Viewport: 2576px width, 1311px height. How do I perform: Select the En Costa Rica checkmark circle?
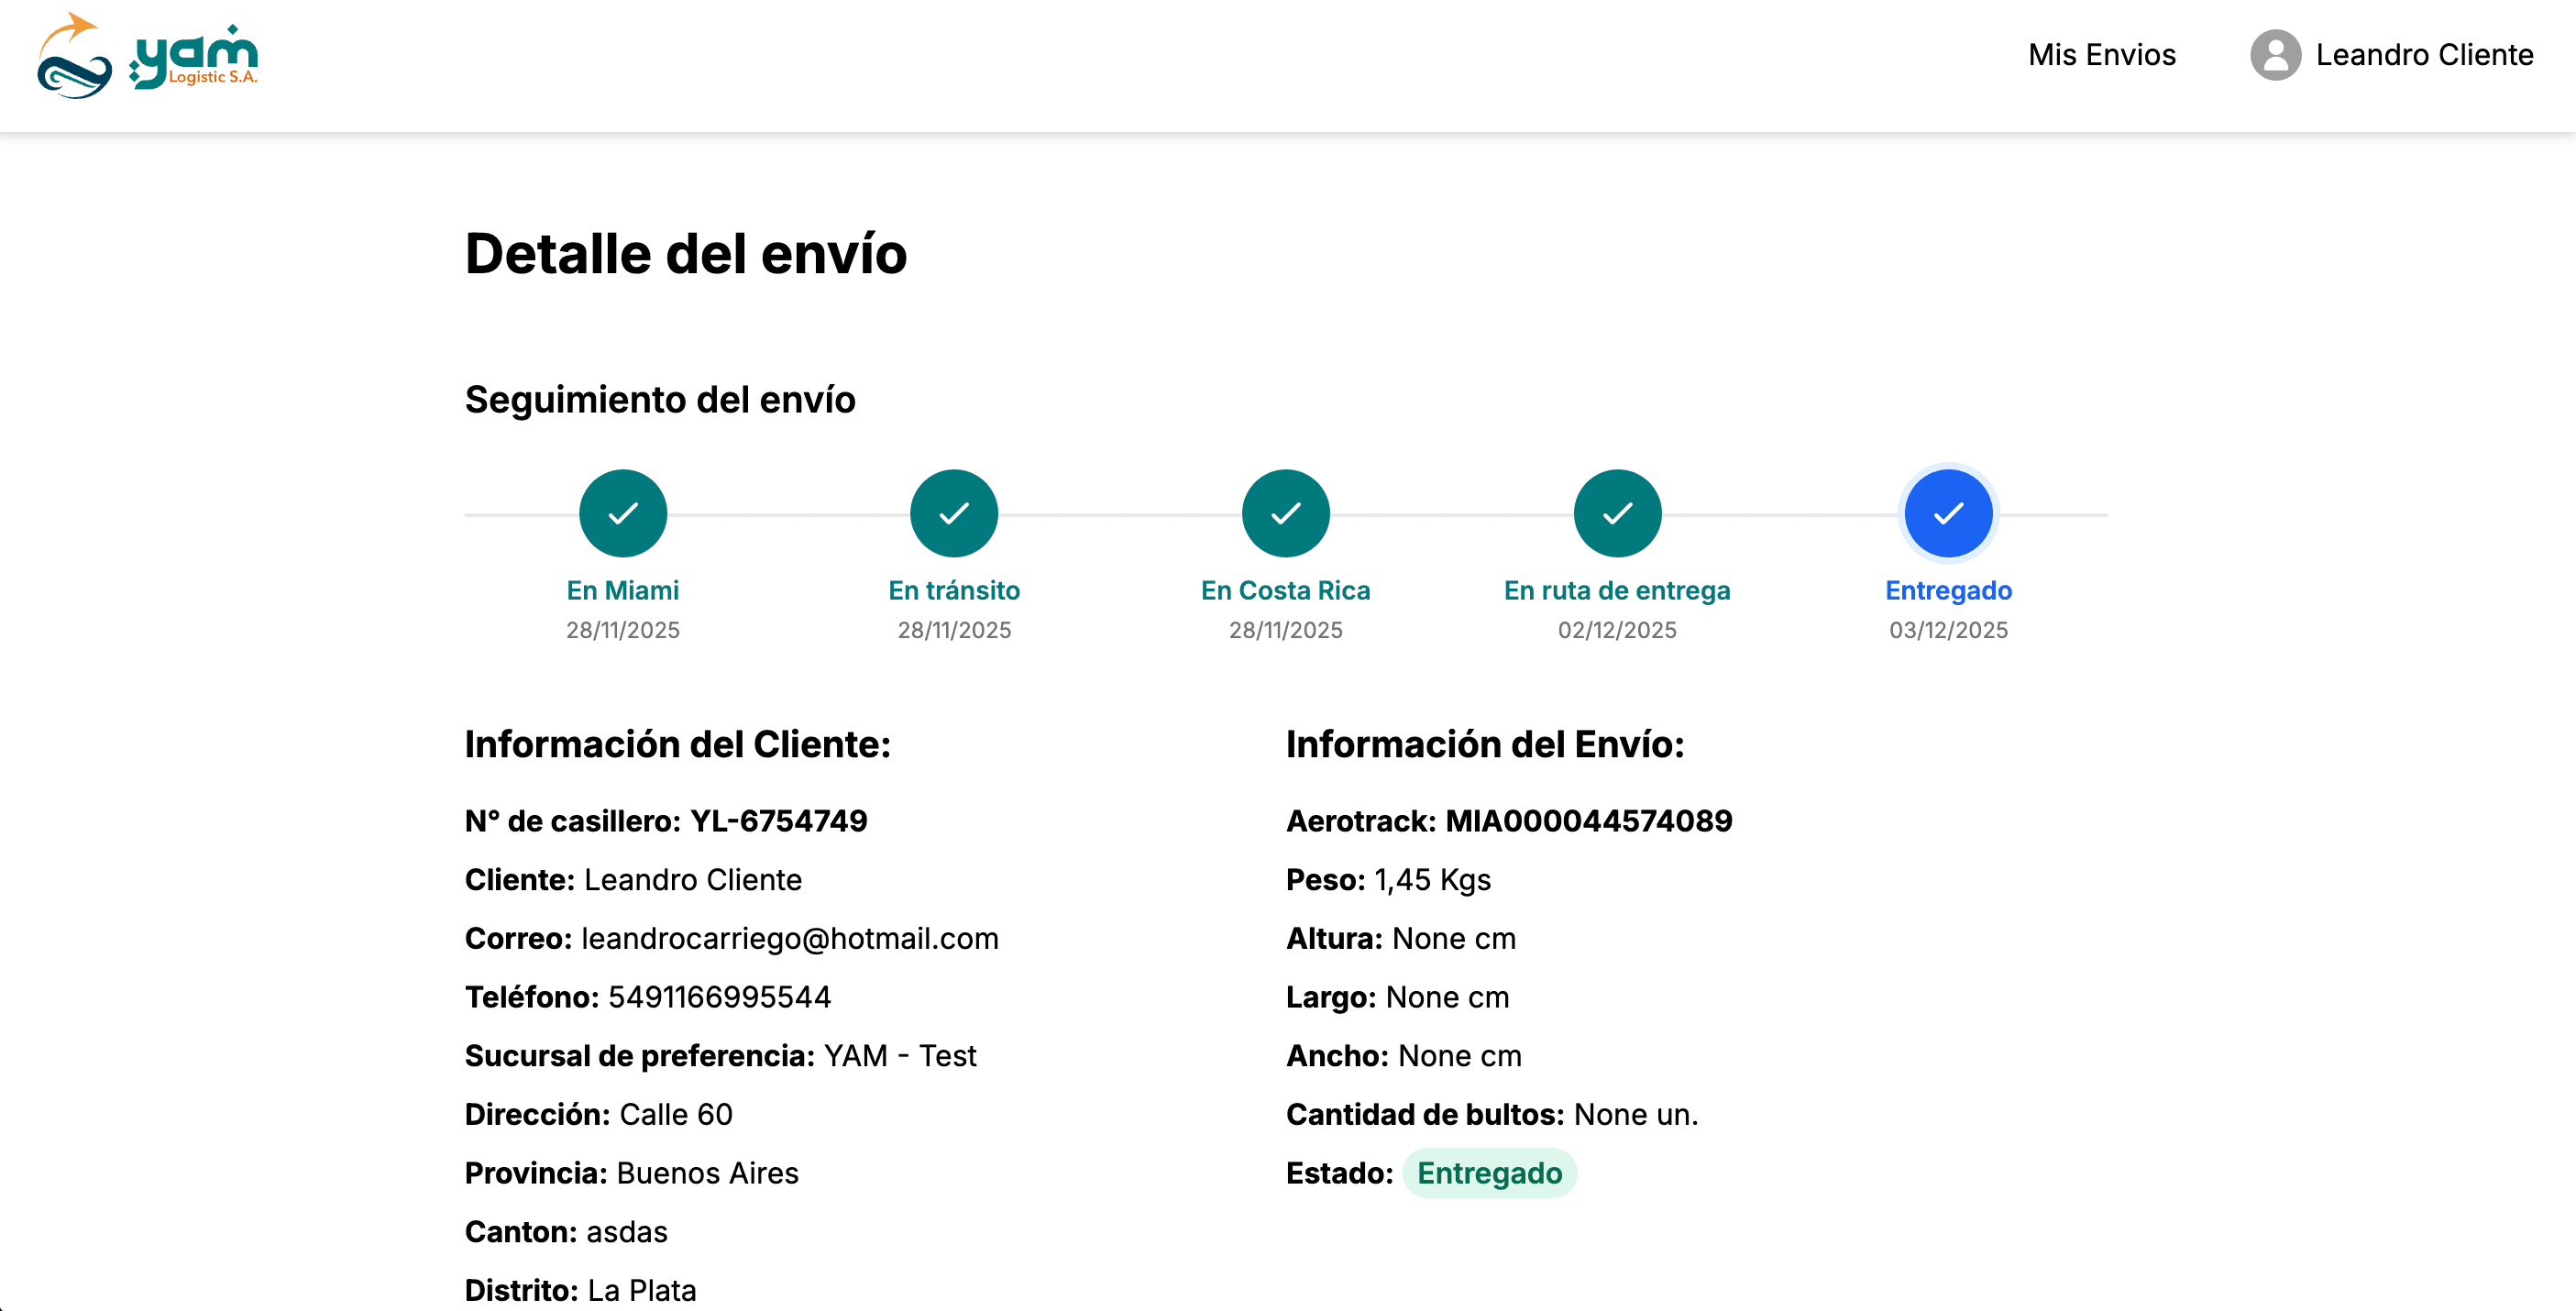pyautogui.click(x=1285, y=513)
